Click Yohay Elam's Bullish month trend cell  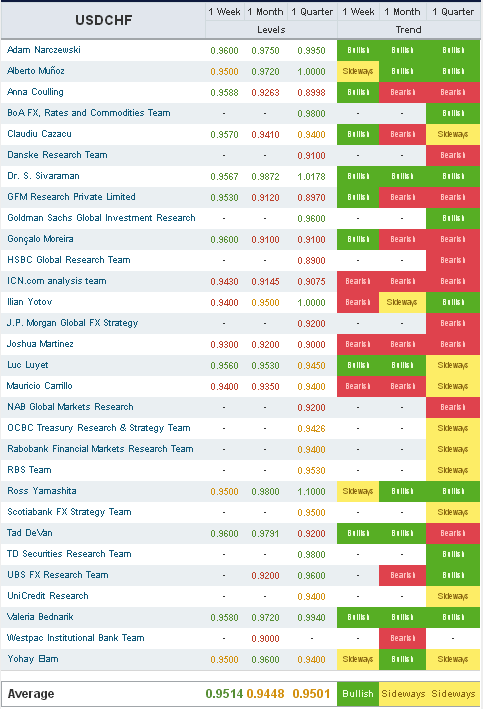point(402,659)
